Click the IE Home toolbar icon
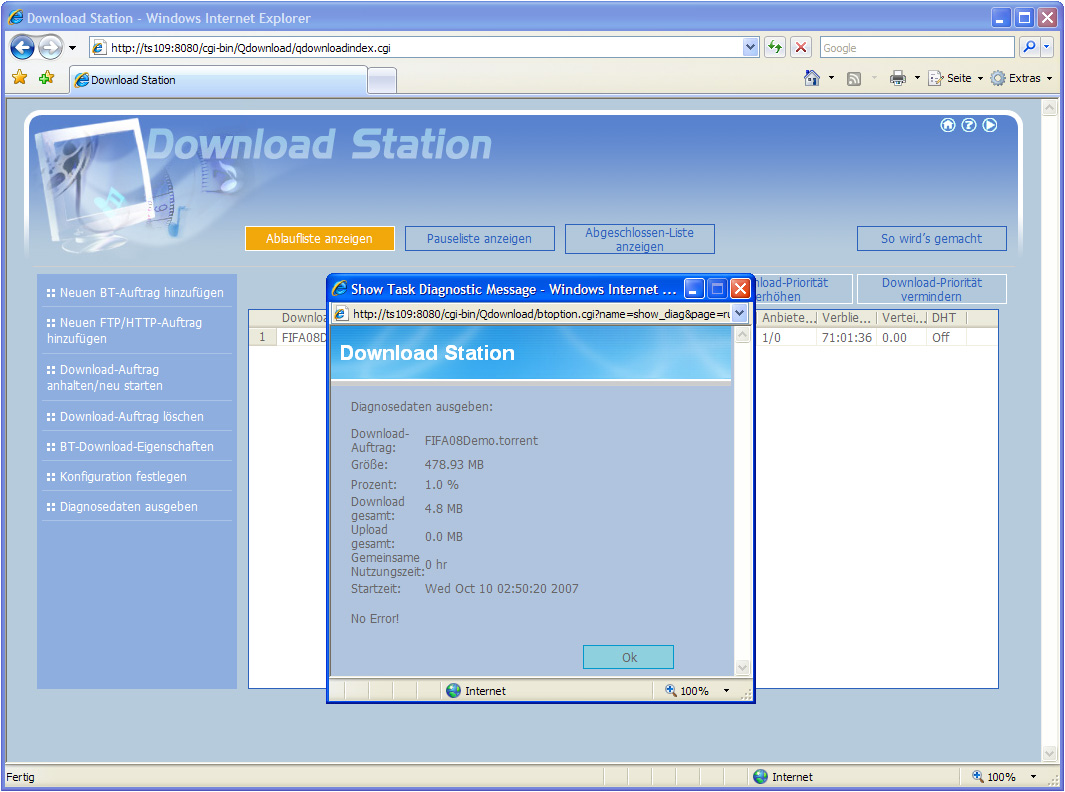1065x792 pixels. tap(812, 78)
